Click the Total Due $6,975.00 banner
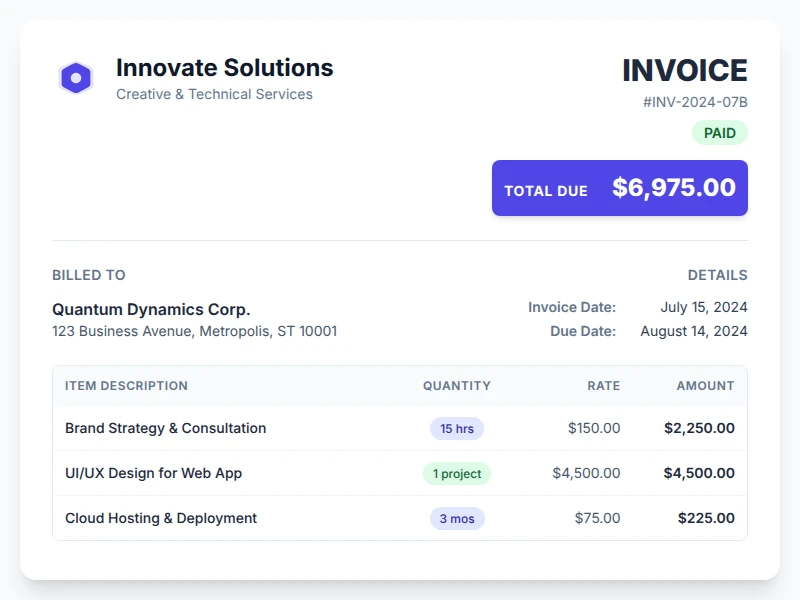Screen dimensions: 800x600 [x=619, y=188]
